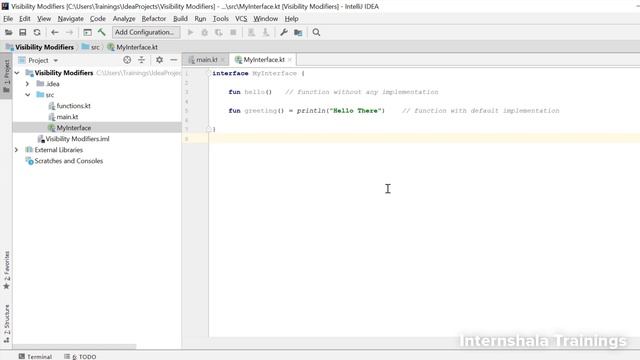Open the File menu

click(8, 19)
